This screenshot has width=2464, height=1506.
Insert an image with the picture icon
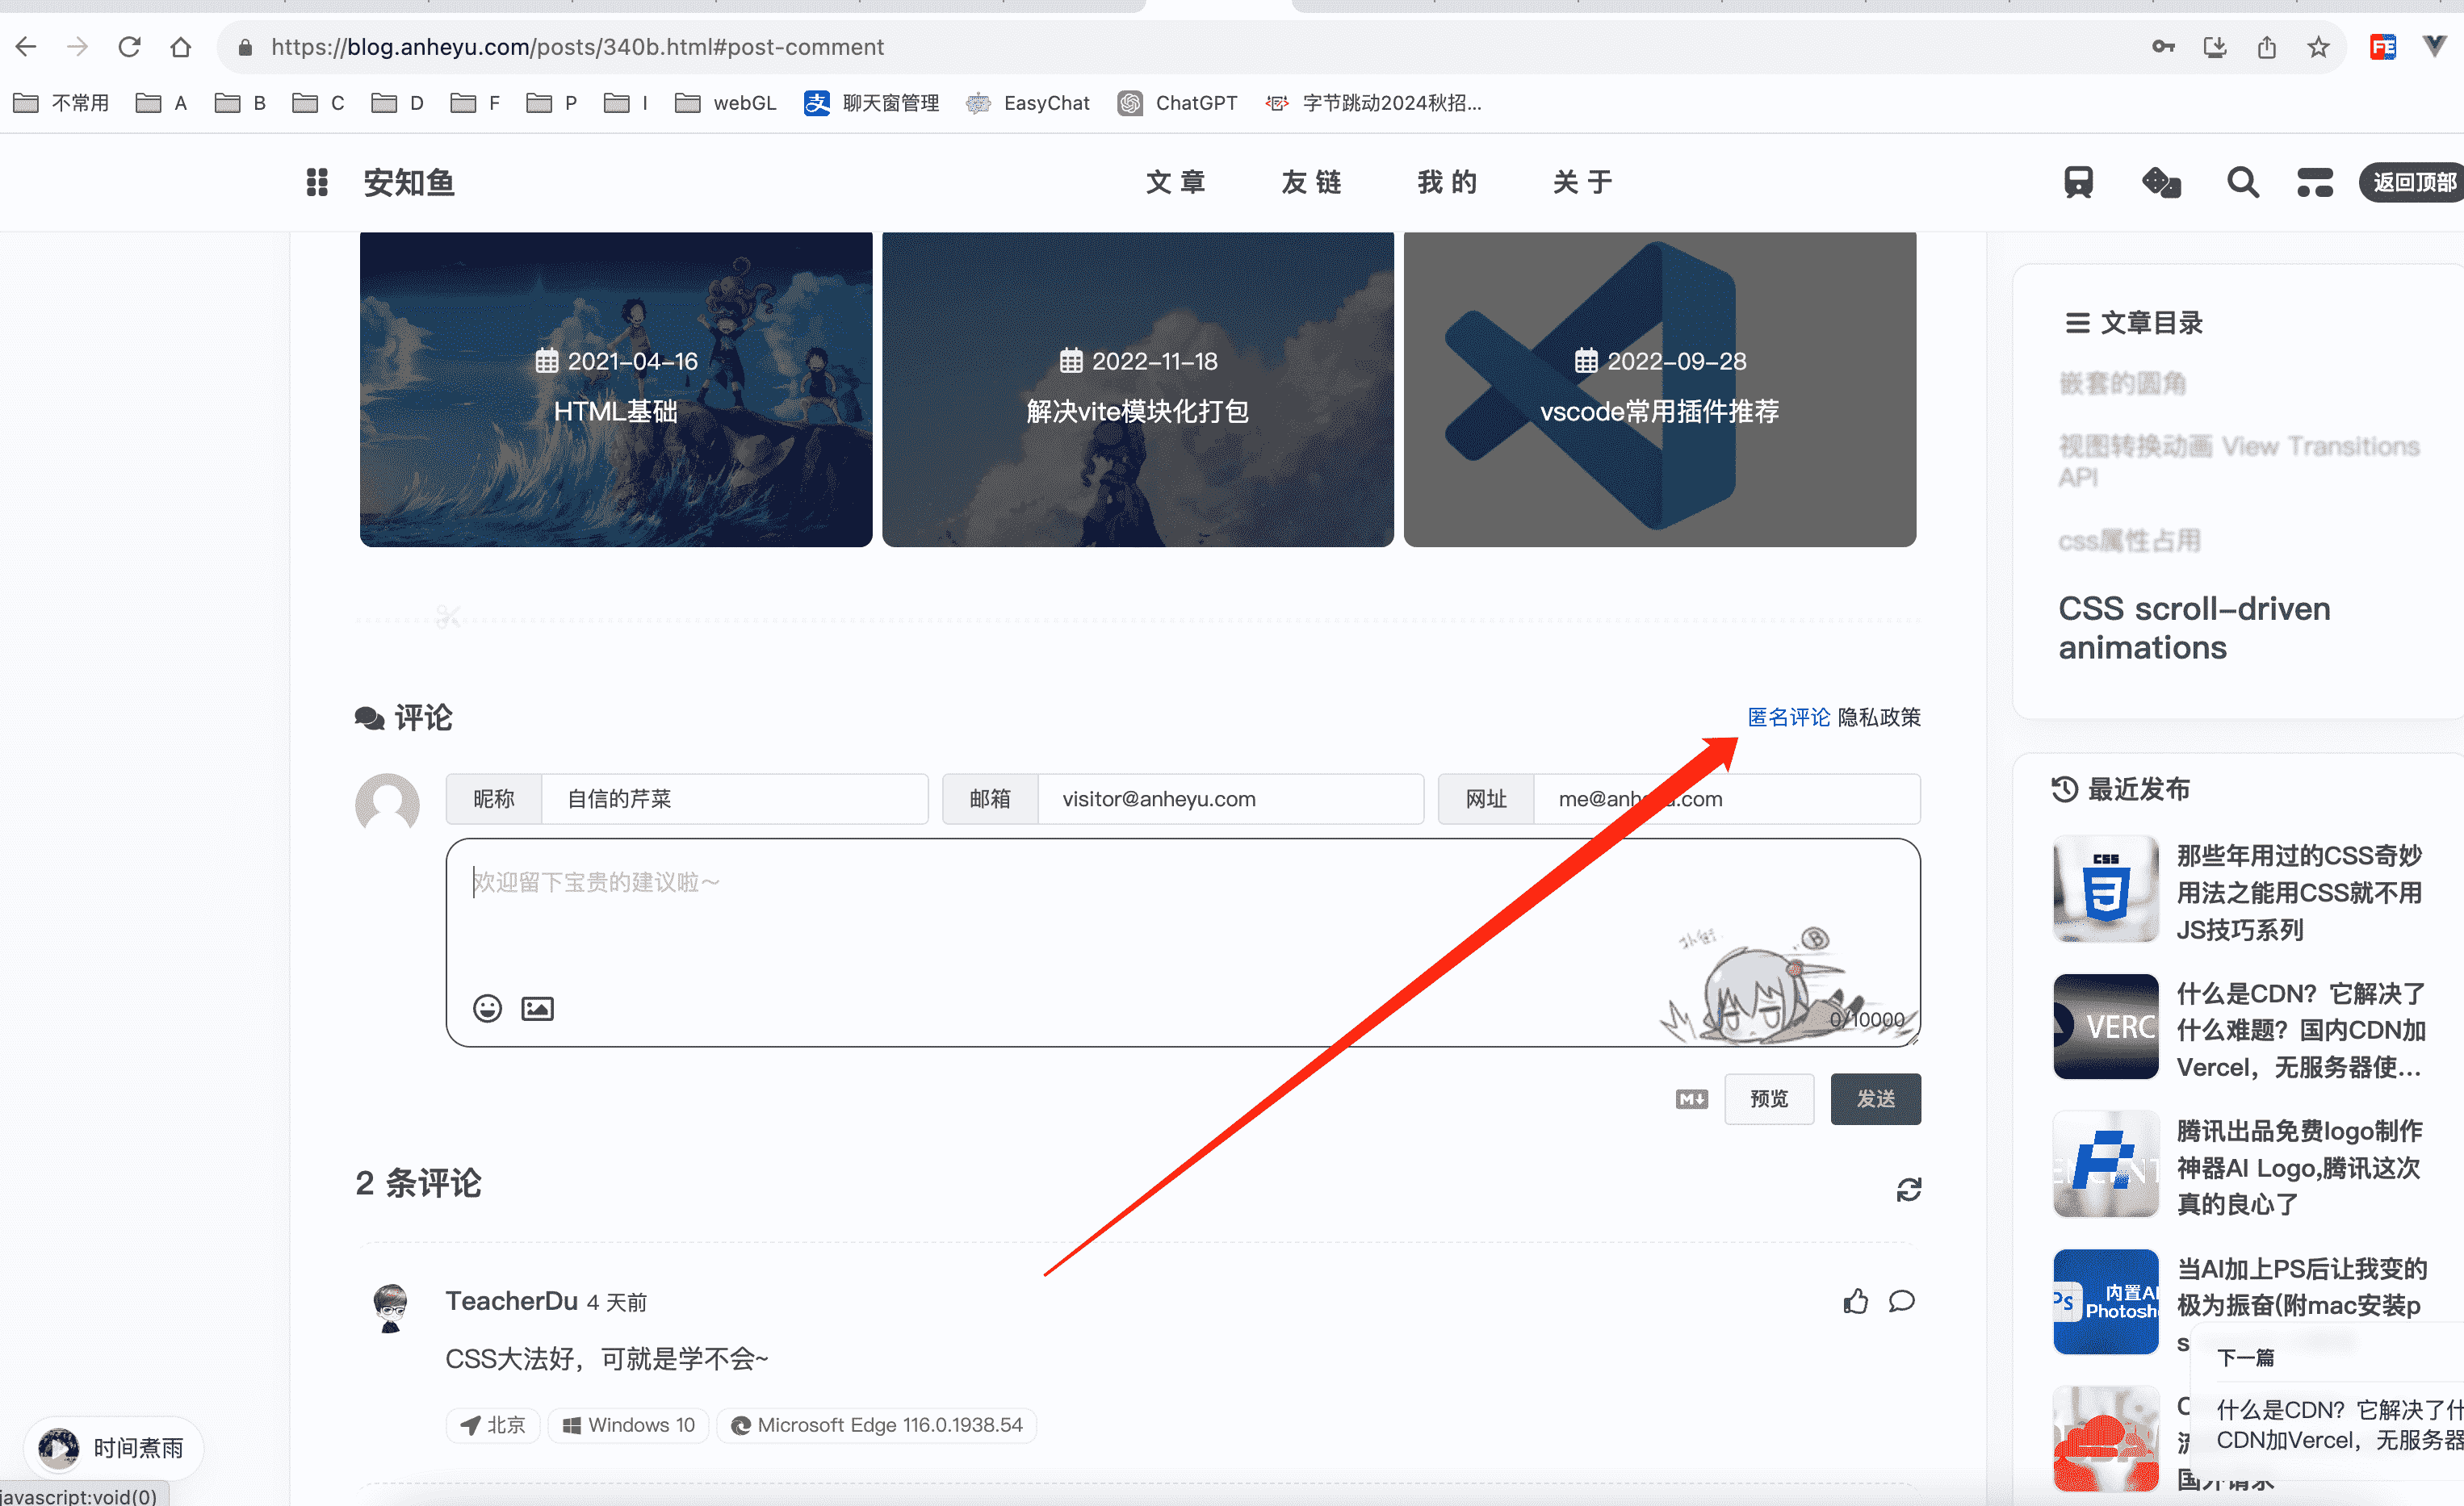[x=537, y=1008]
